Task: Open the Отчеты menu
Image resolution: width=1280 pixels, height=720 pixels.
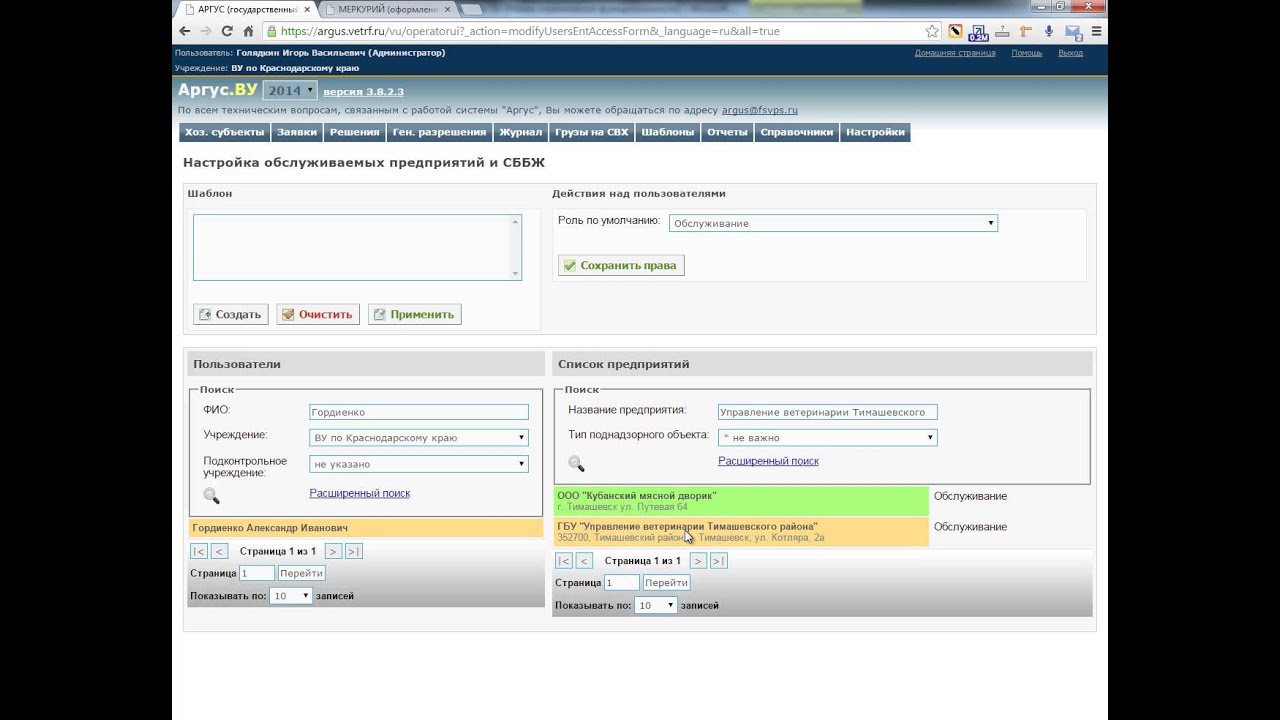Action: coord(727,132)
